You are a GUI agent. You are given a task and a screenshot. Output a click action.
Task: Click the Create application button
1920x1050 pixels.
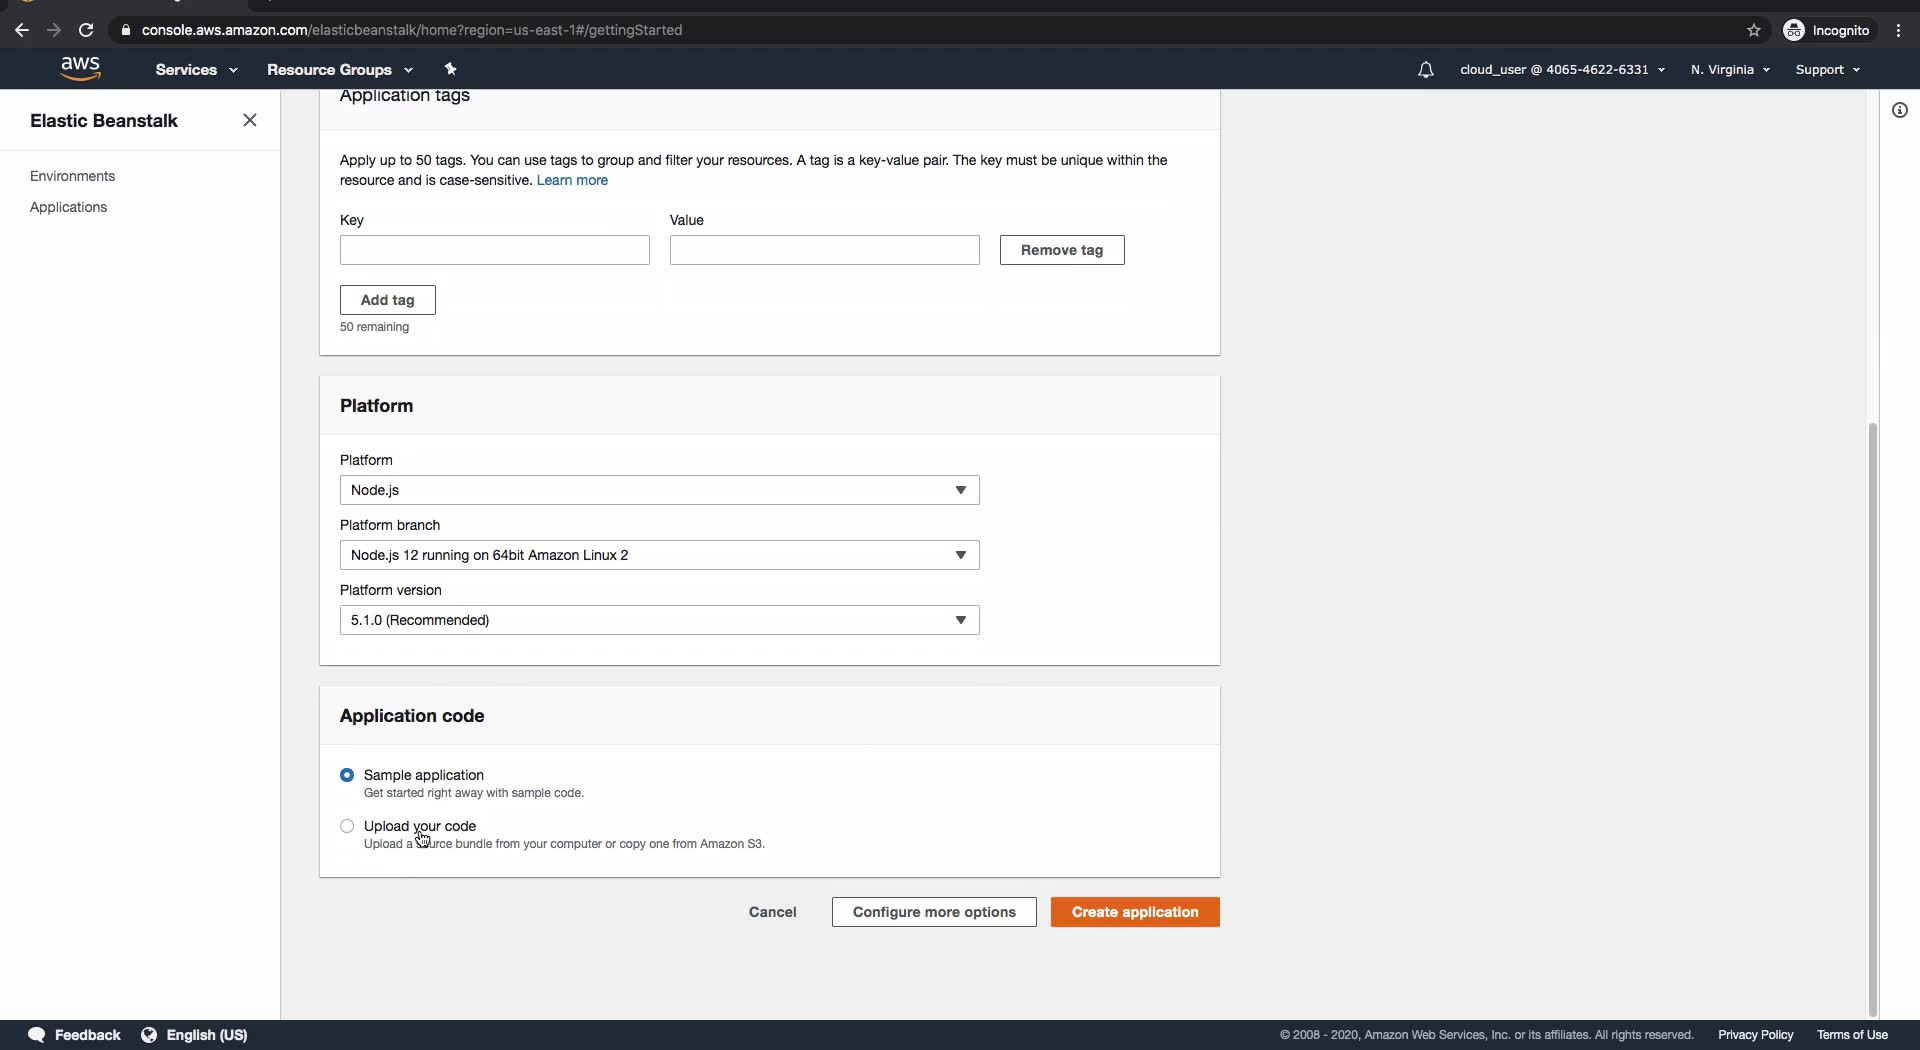pyautogui.click(x=1135, y=912)
